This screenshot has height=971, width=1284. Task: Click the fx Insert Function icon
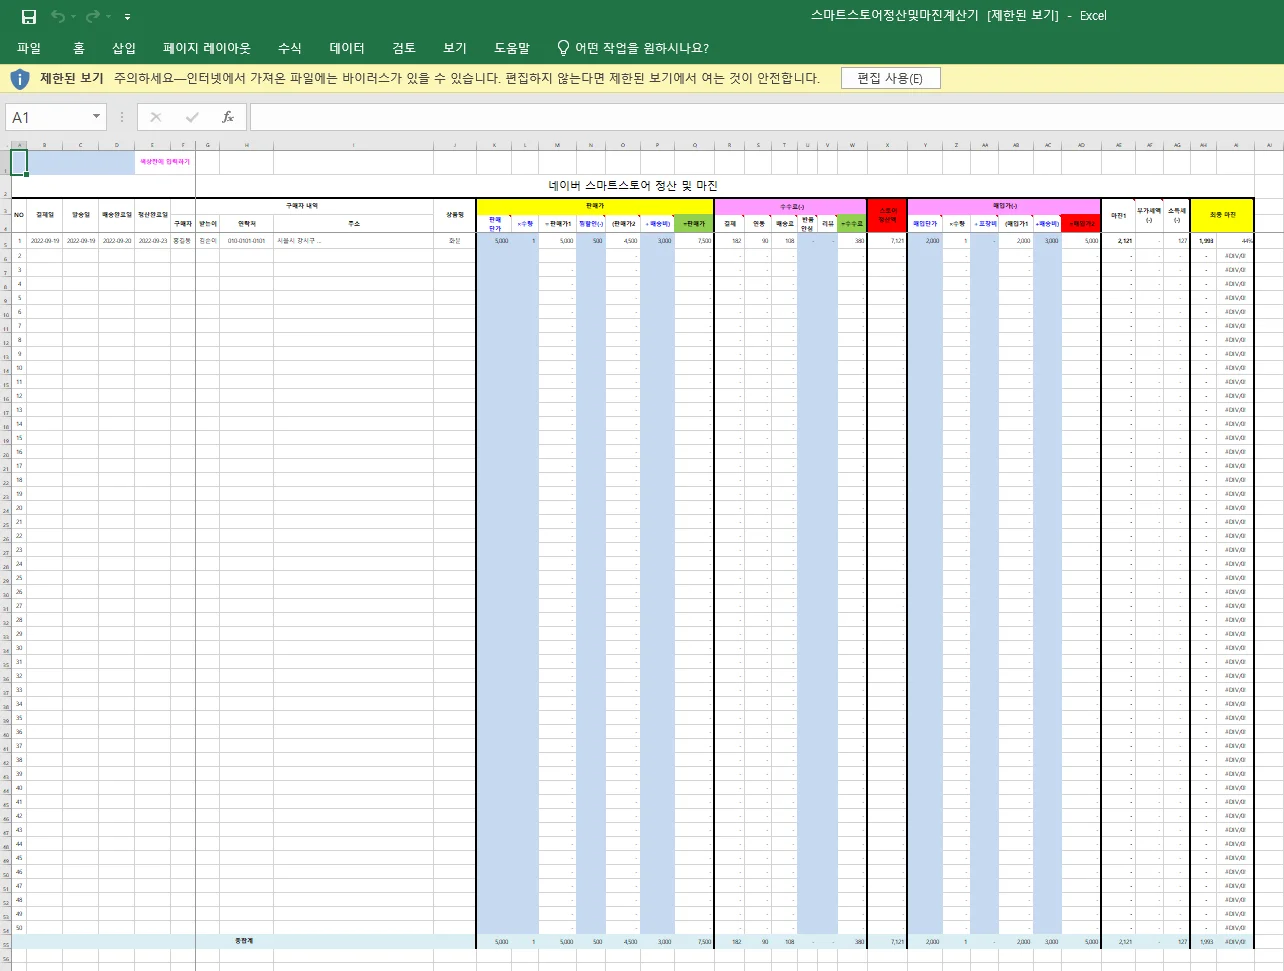tap(228, 117)
